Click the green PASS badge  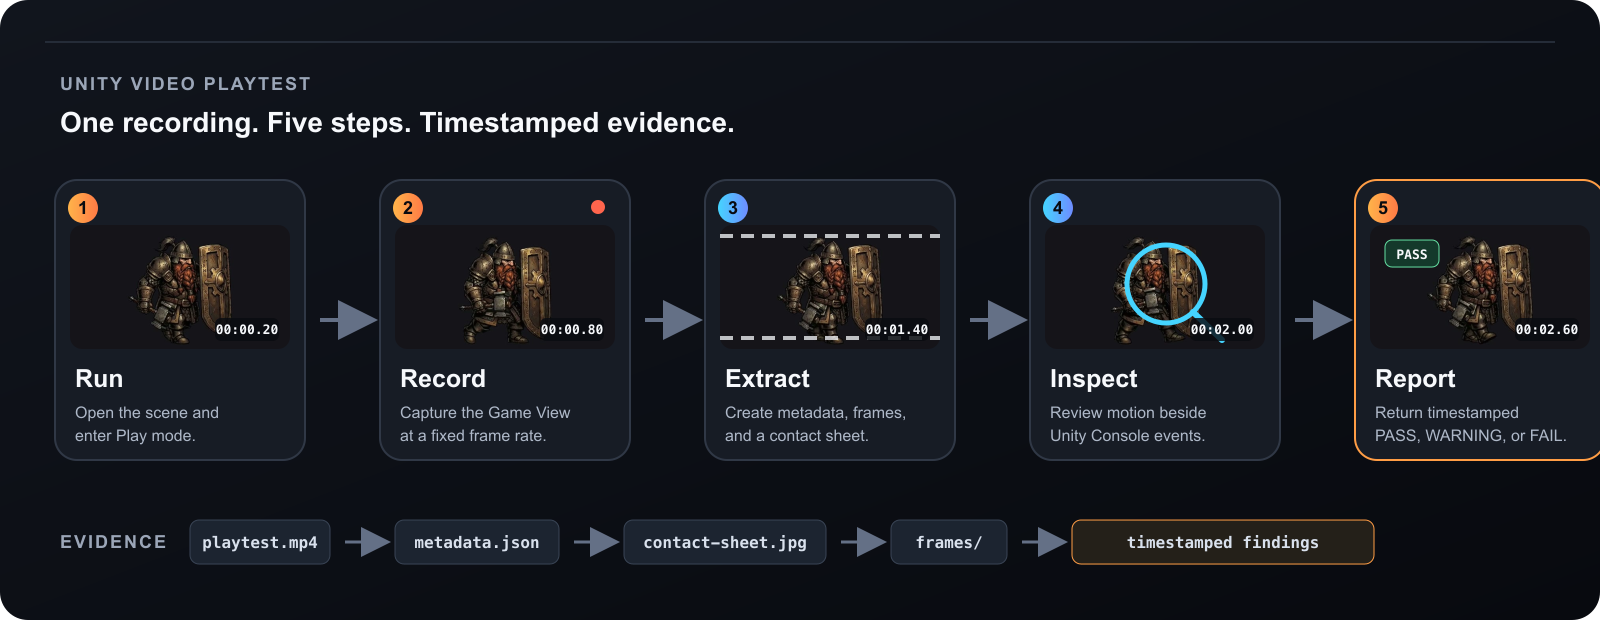point(1412,254)
